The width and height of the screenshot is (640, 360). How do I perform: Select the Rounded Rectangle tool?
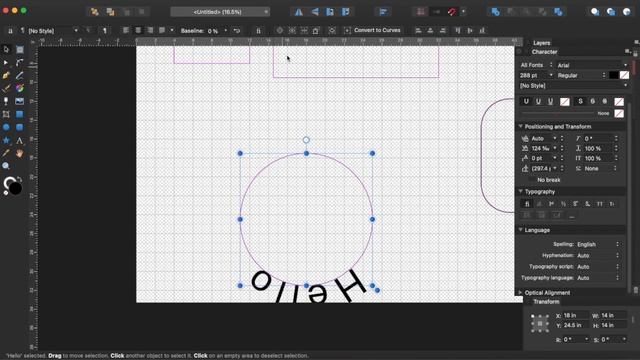click(x=20, y=127)
